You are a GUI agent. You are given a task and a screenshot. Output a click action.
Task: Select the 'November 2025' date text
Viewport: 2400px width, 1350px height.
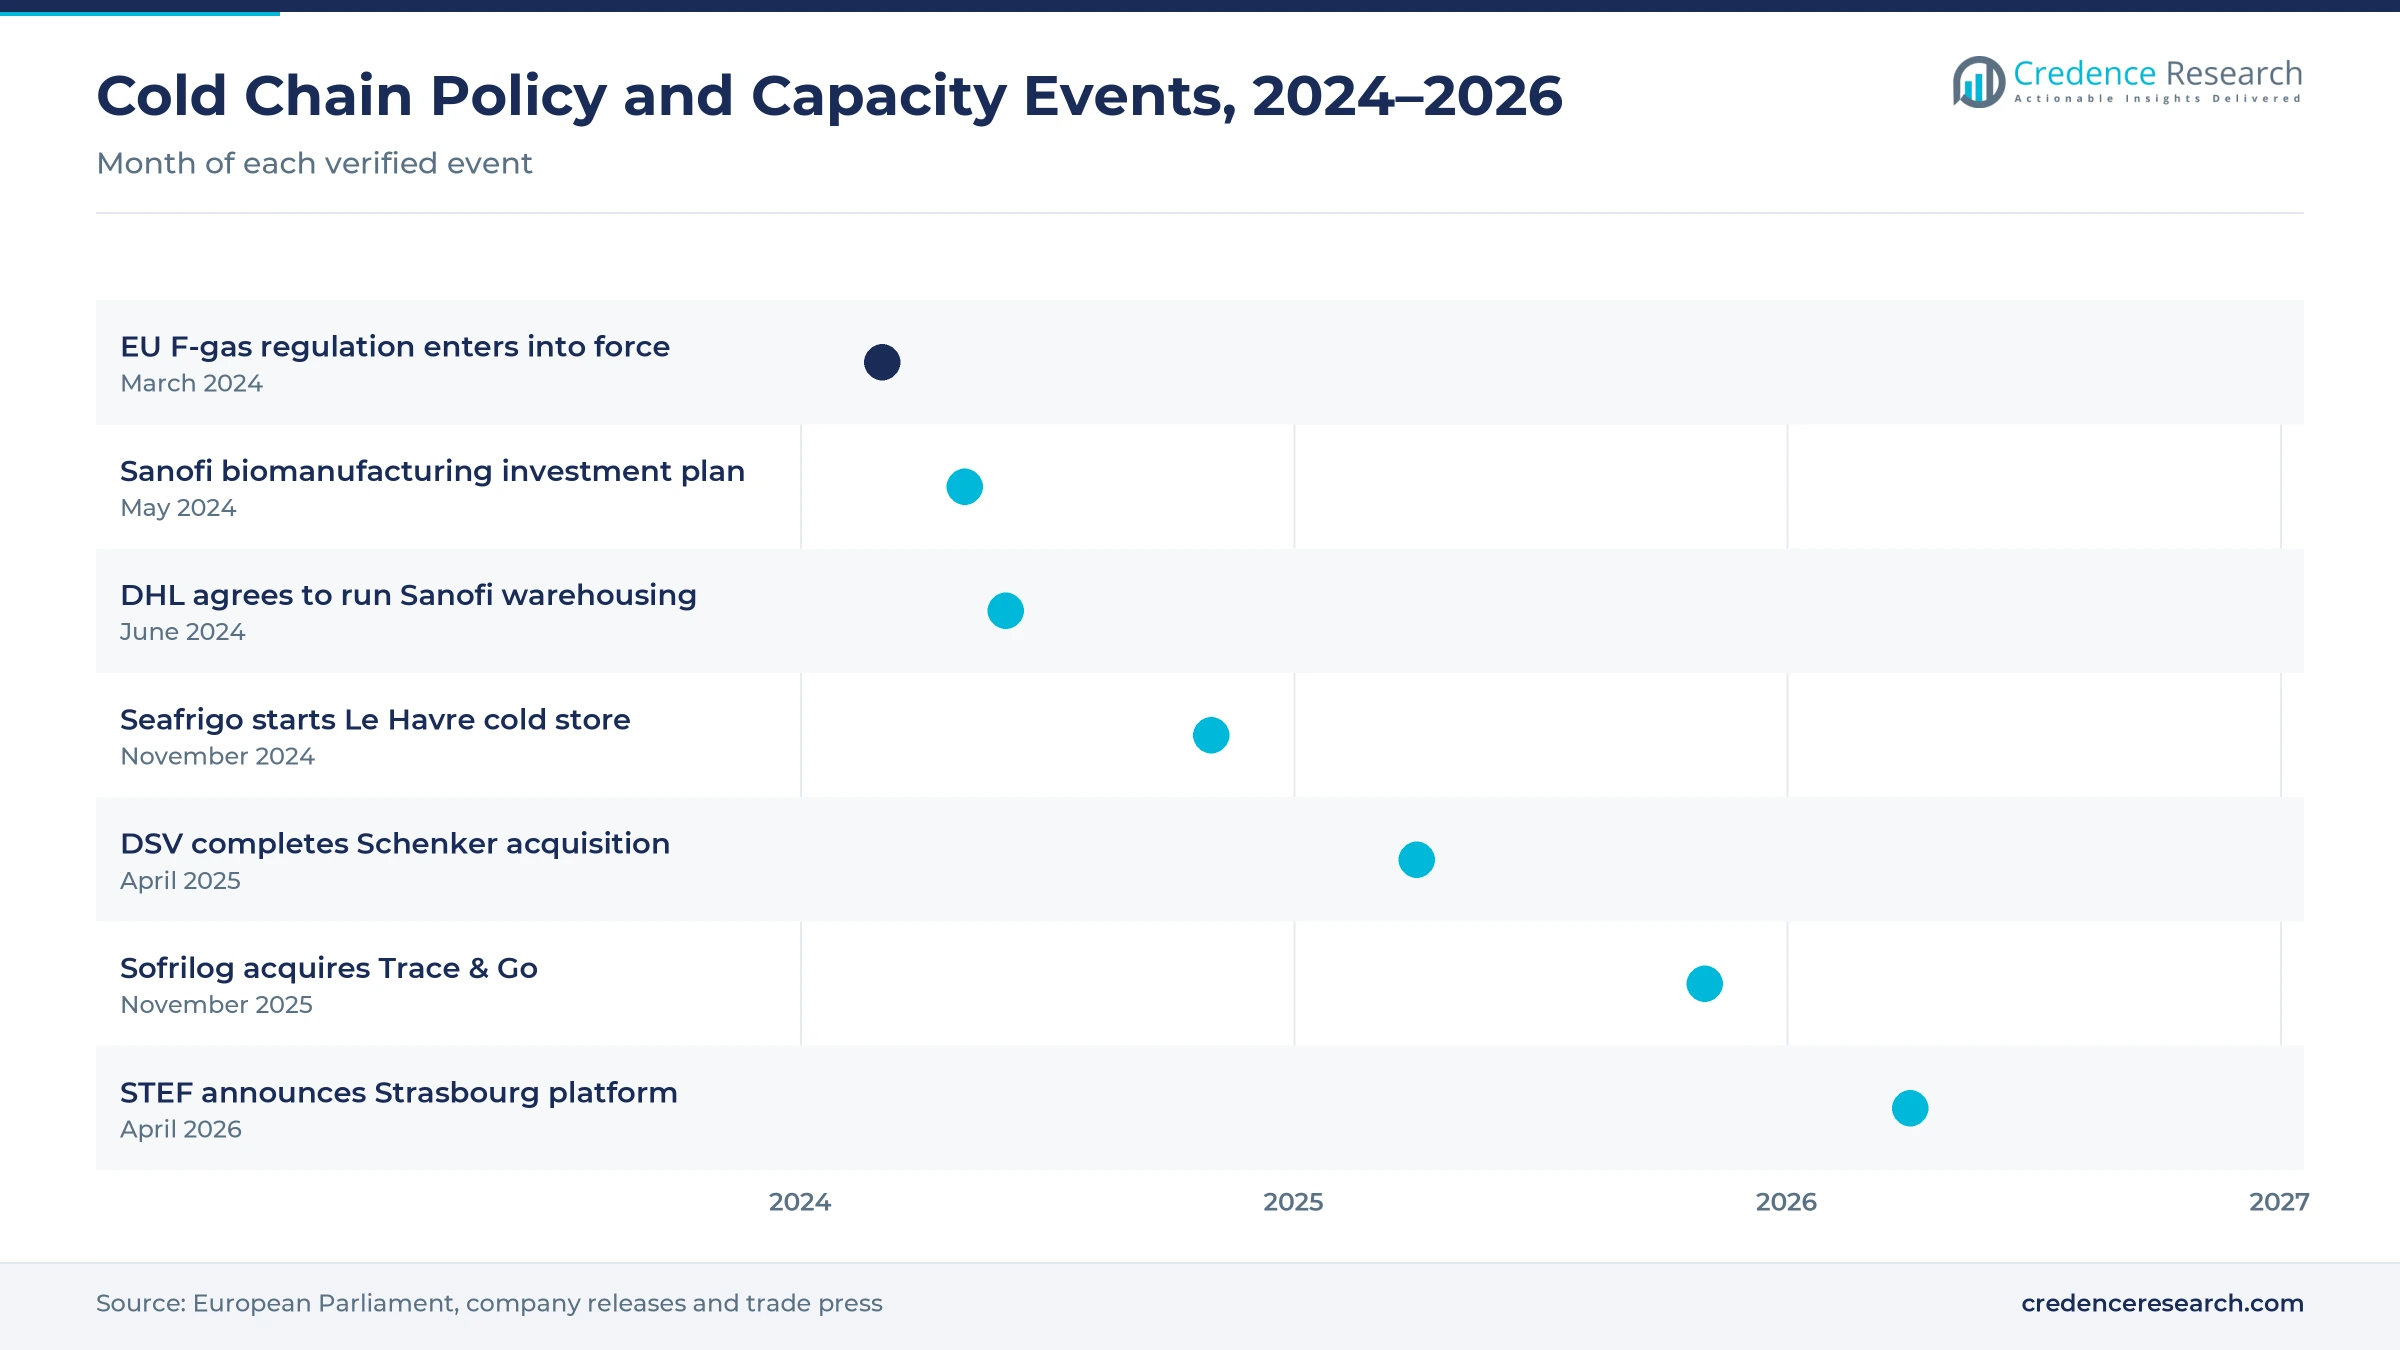[x=216, y=1005]
